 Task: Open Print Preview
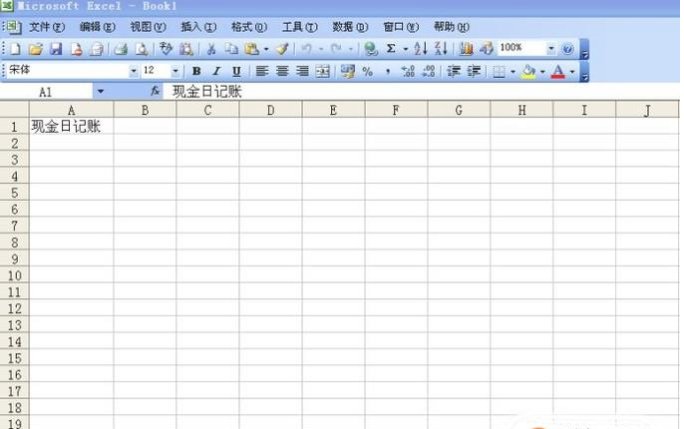(141, 48)
